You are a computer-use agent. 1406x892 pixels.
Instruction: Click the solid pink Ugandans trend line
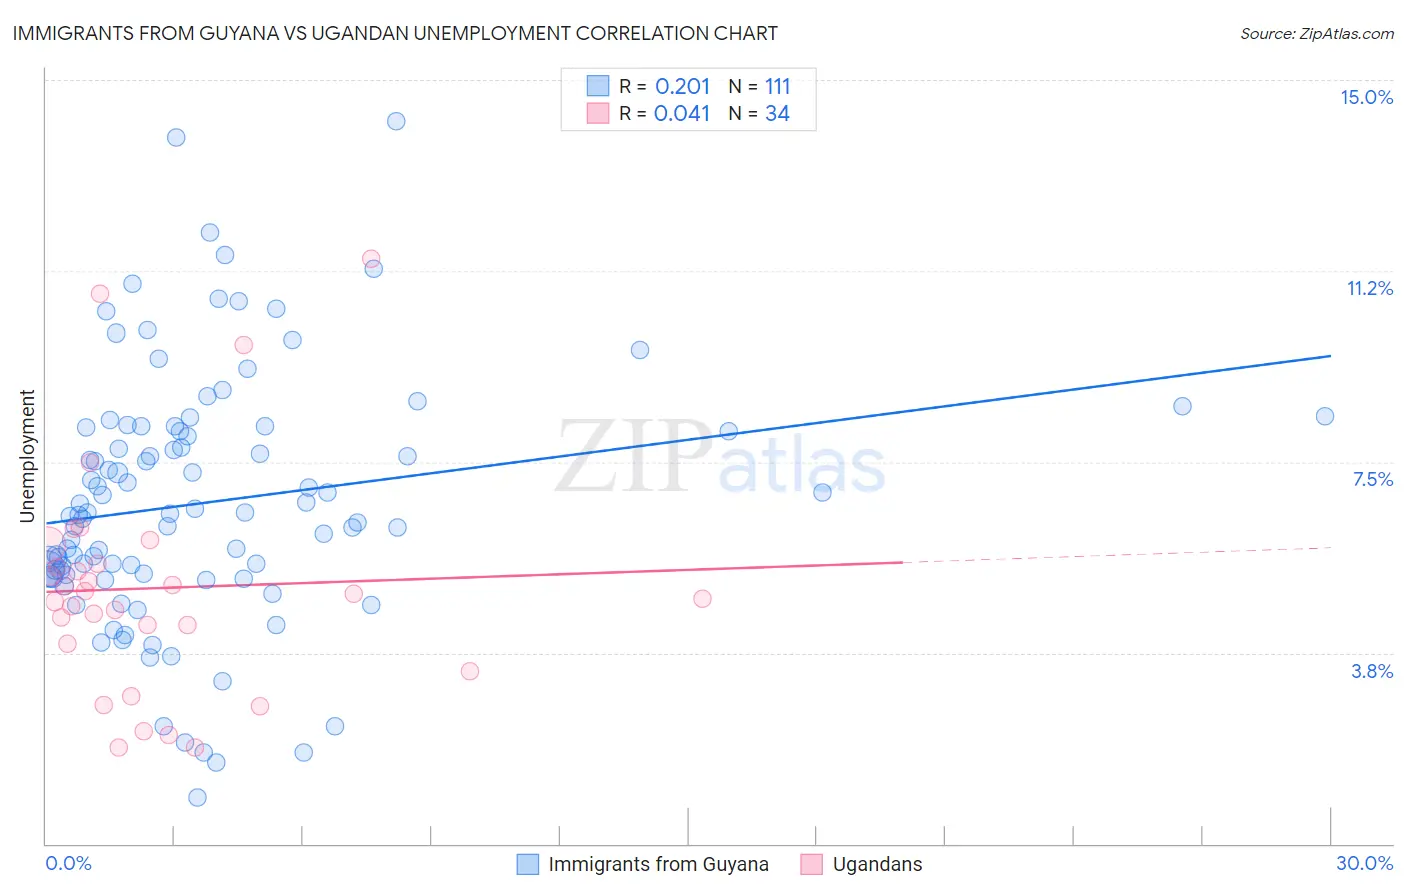[474, 577]
